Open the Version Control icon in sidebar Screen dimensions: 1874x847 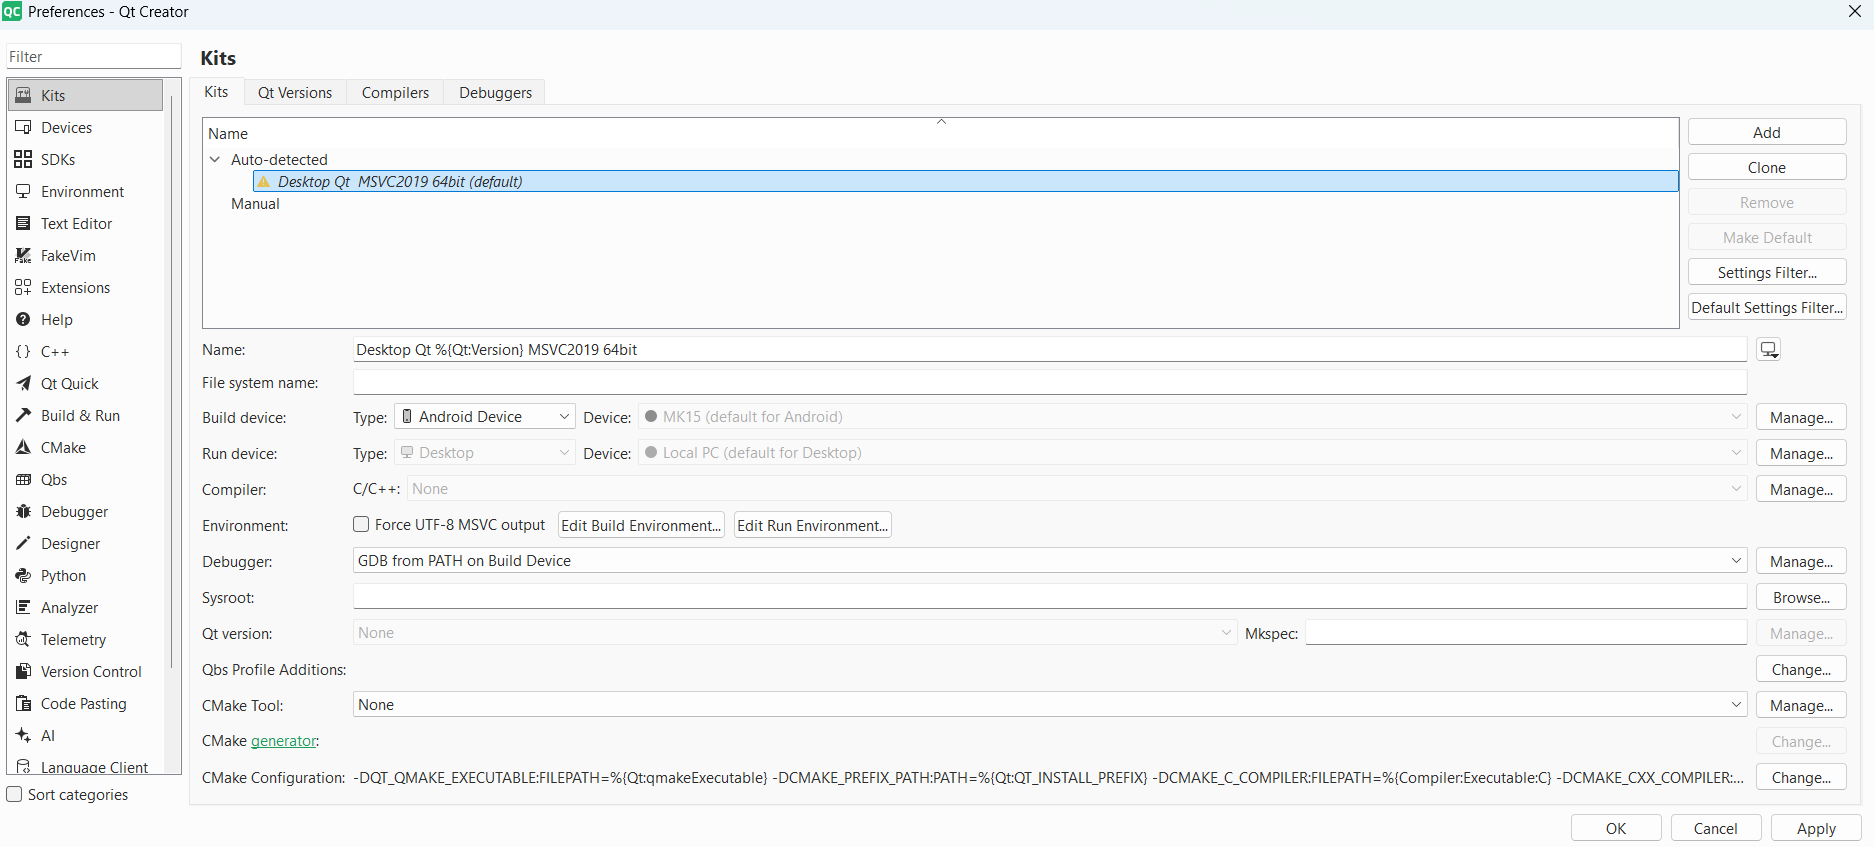pyautogui.click(x=23, y=672)
